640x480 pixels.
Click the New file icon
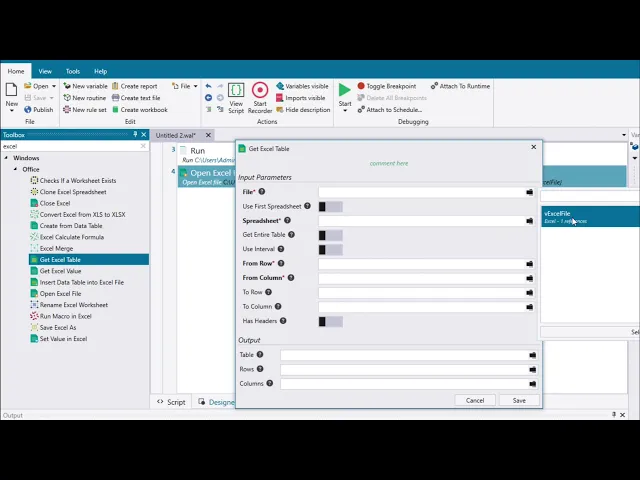11,90
